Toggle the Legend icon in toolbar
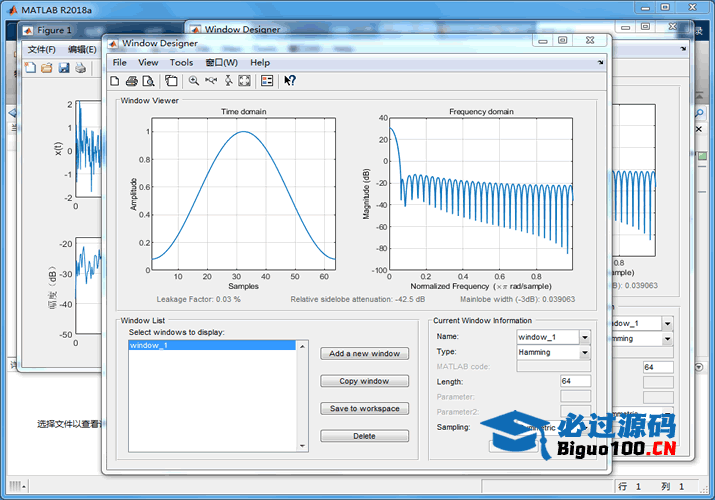The width and height of the screenshot is (715, 500). [267, 81]
